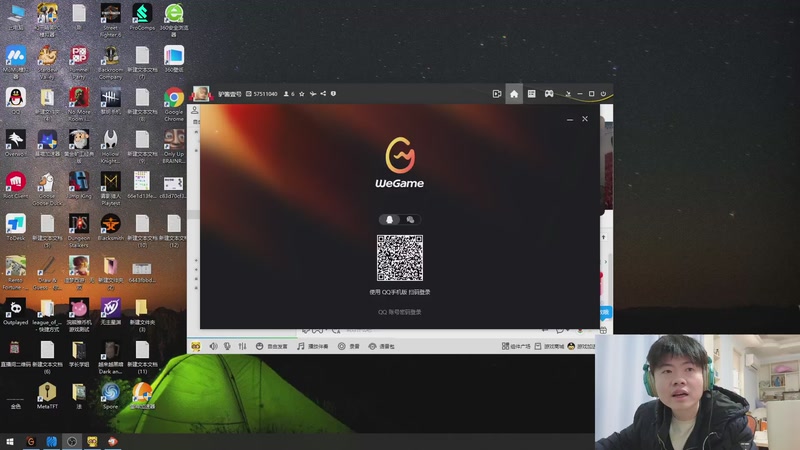This screenshot has height=450, width=800.
Task: Toggle the microphone icon
Action: tap(227, 346)
